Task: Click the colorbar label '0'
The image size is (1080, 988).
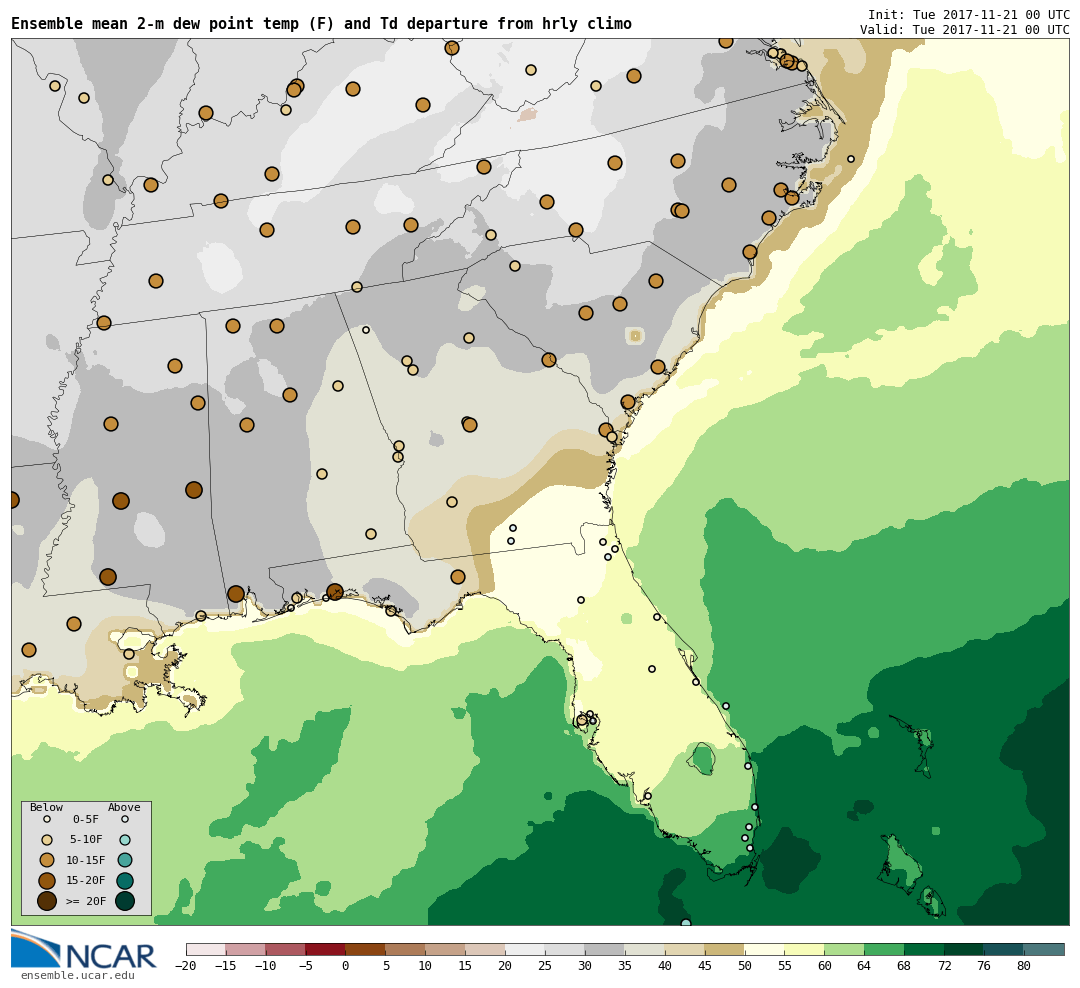Action: [x=346, y=966]
